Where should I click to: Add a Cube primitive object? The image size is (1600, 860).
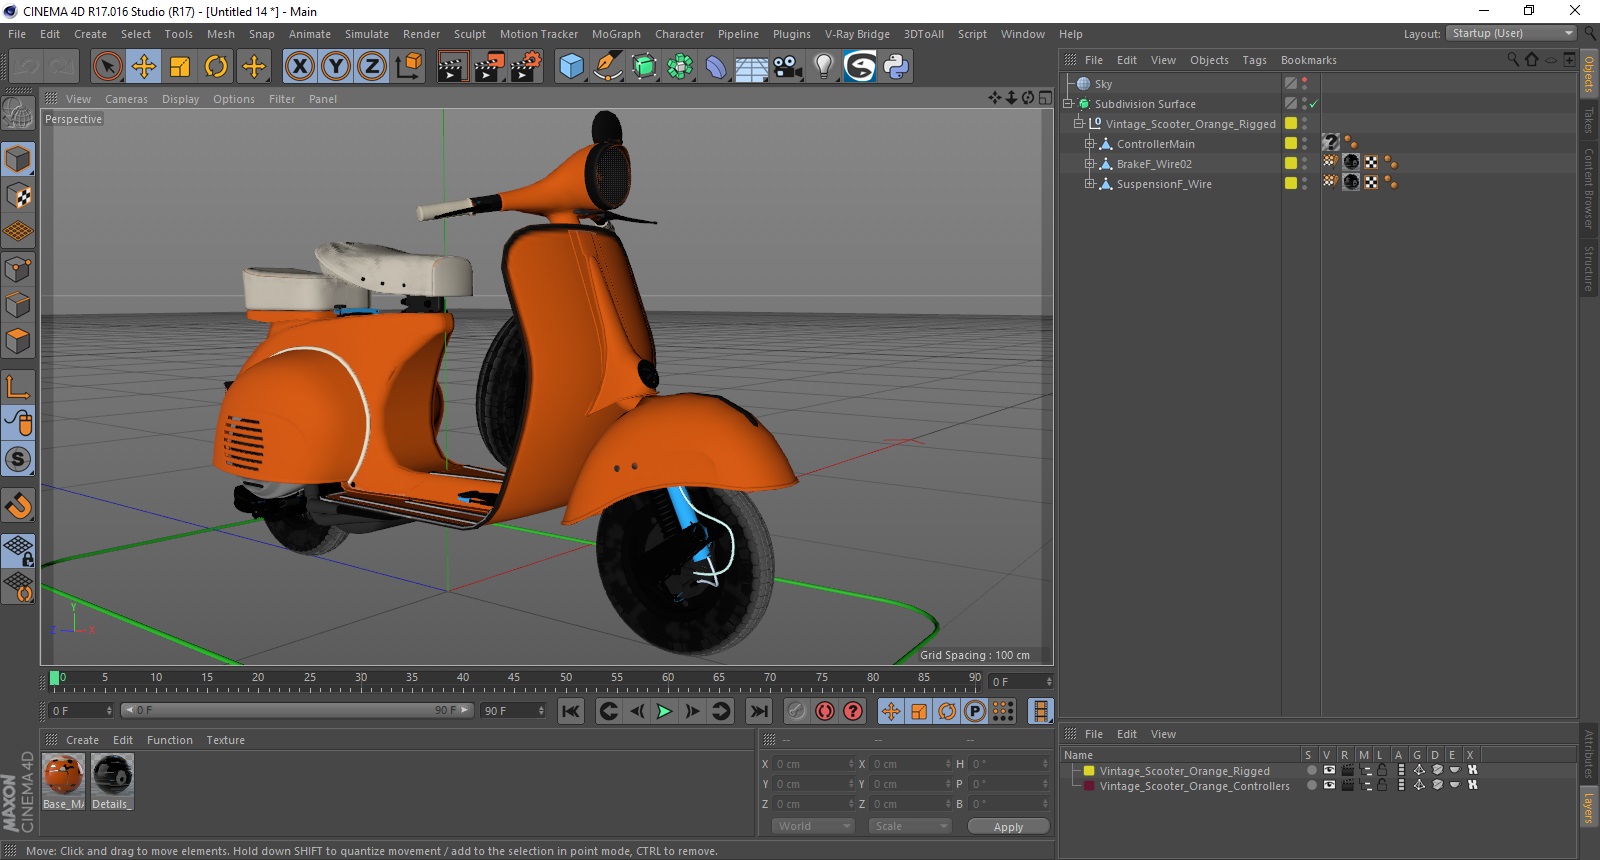point(571,67)
